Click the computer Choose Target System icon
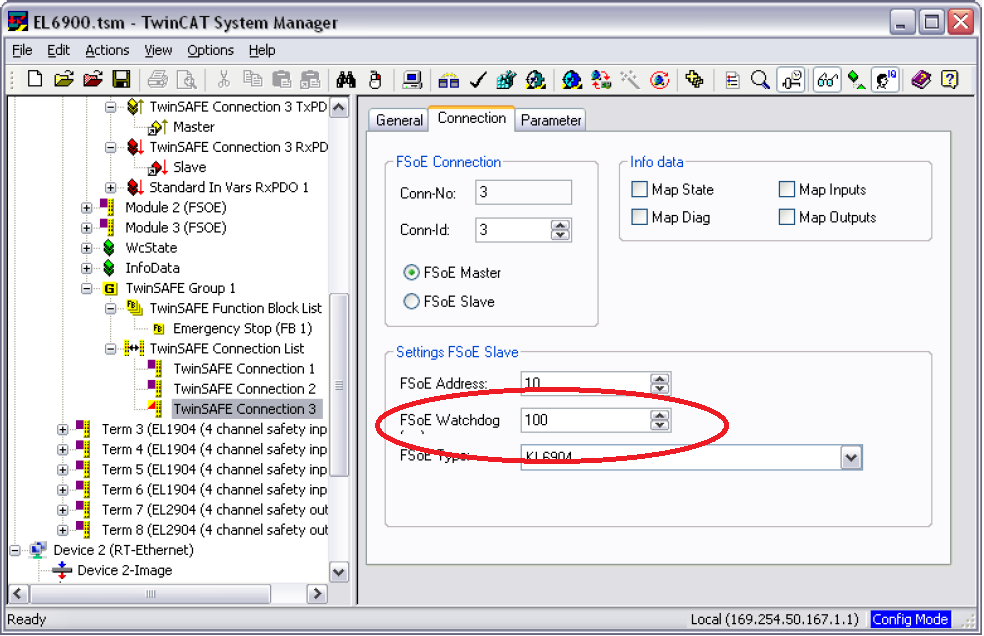Screen dimensions: 984x636 tap(412, 80)
